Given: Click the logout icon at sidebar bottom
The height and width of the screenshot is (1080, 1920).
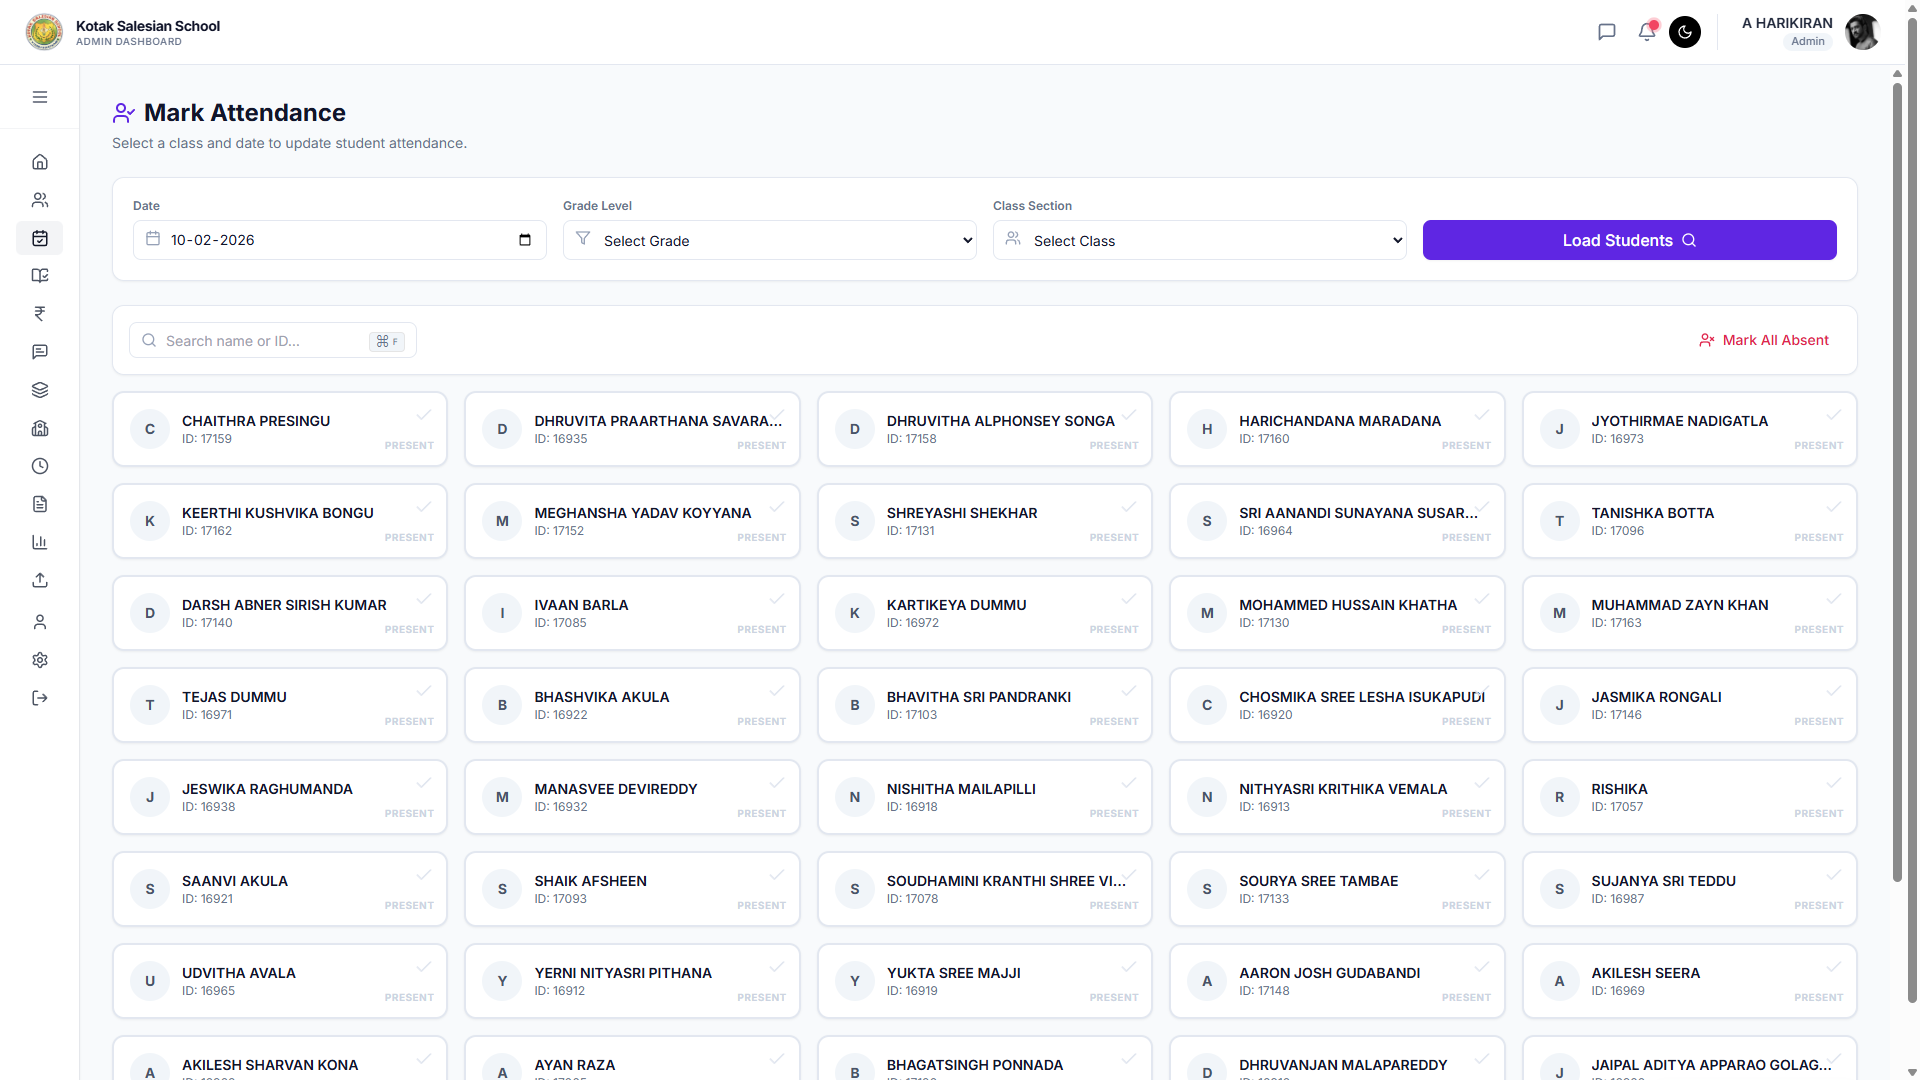Looking at the screenshot, I should [x=40, y=698].
